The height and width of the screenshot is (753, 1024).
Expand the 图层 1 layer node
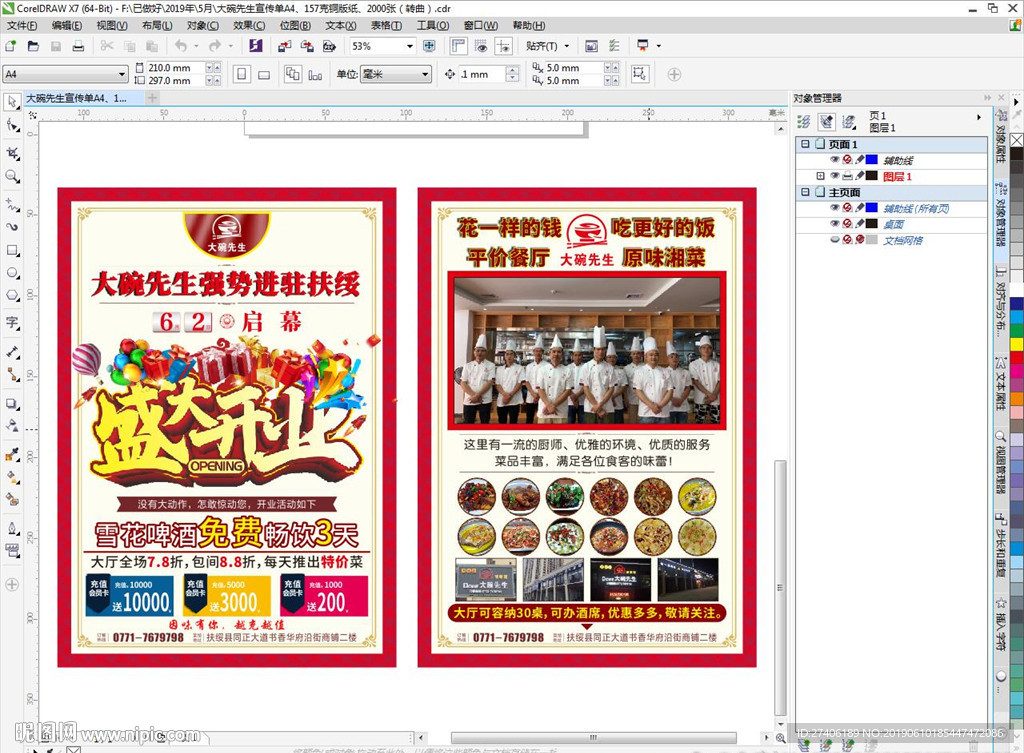pos(820,176)
